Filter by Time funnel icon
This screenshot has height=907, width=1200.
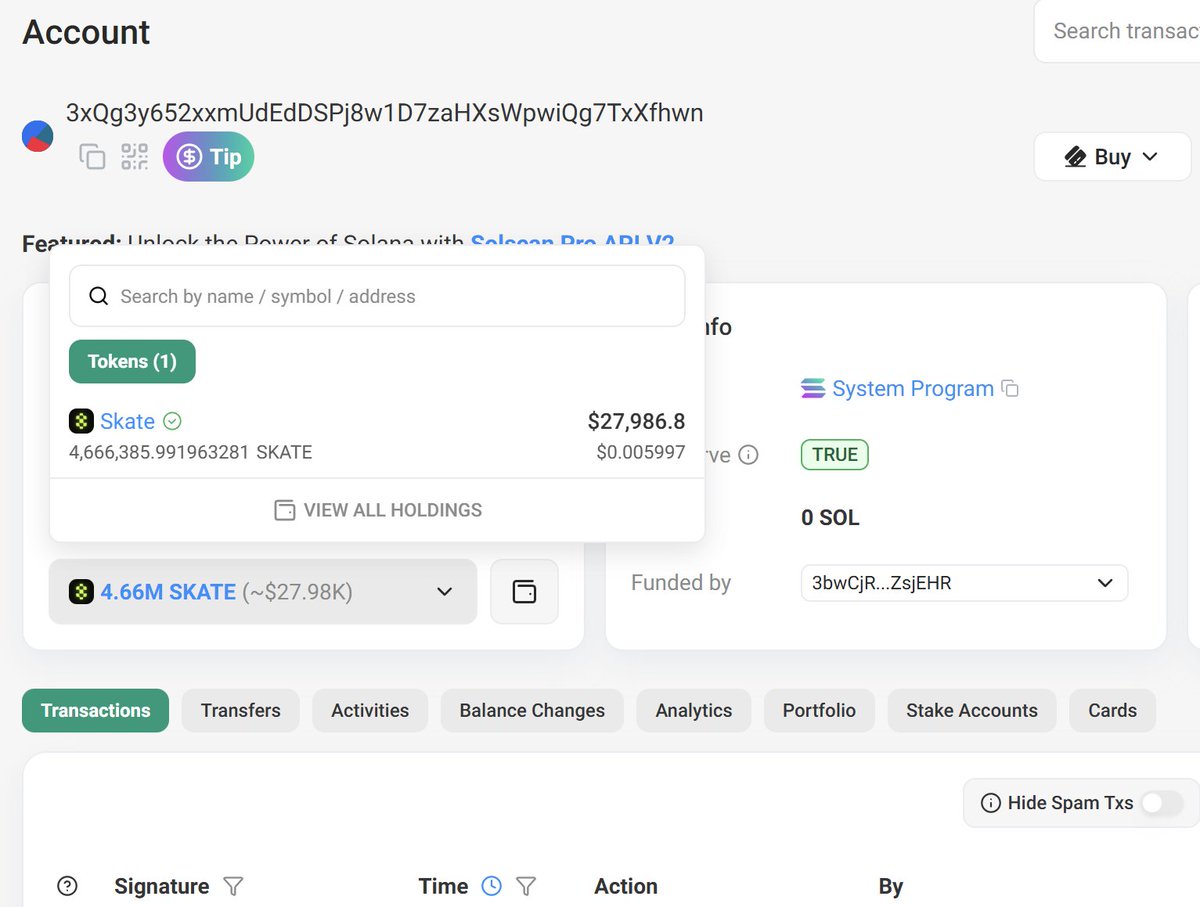point(526,886)
